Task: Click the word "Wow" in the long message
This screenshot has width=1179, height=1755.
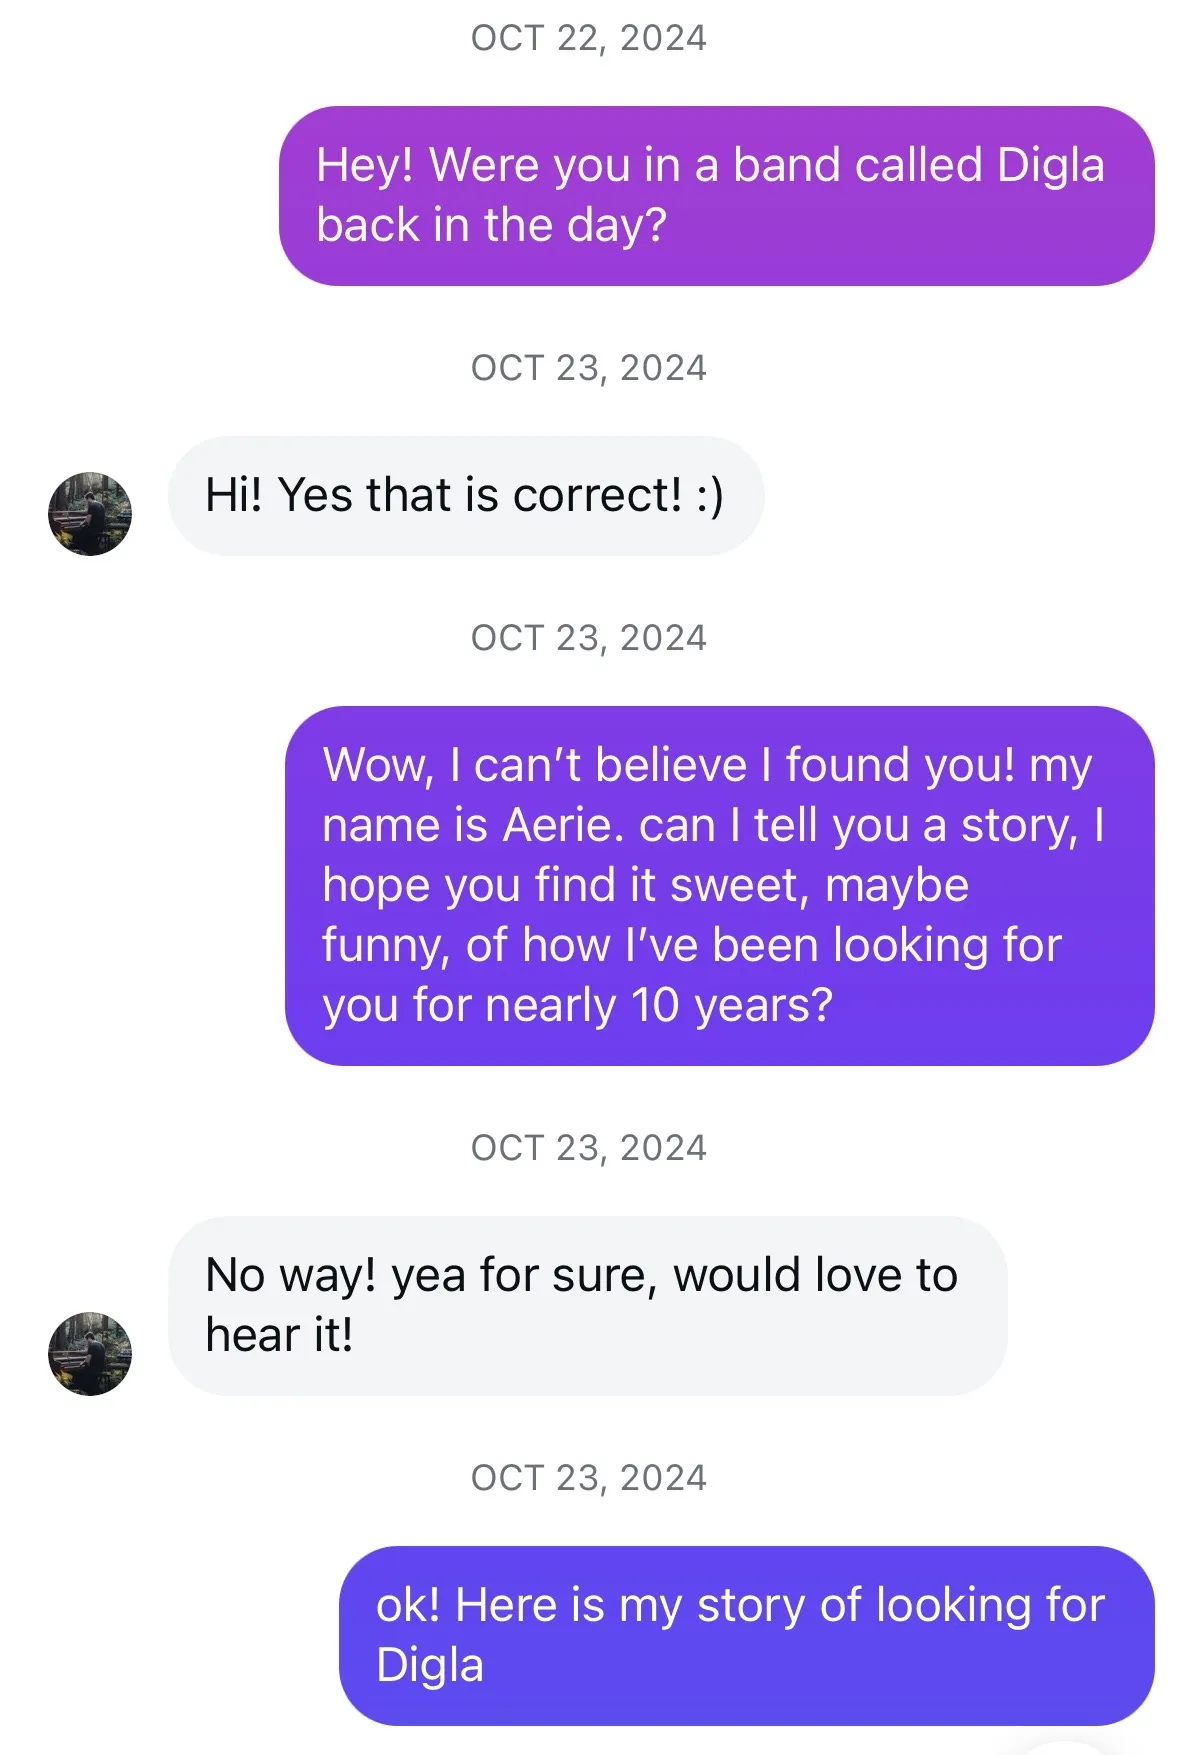Action: pos(378,766)
